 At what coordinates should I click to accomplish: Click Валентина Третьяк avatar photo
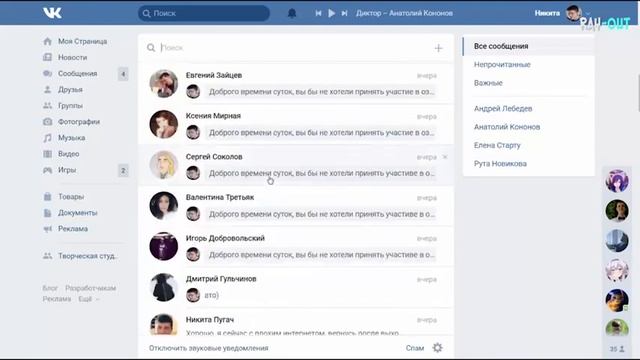pyautogui.click(x=164, y=206)
